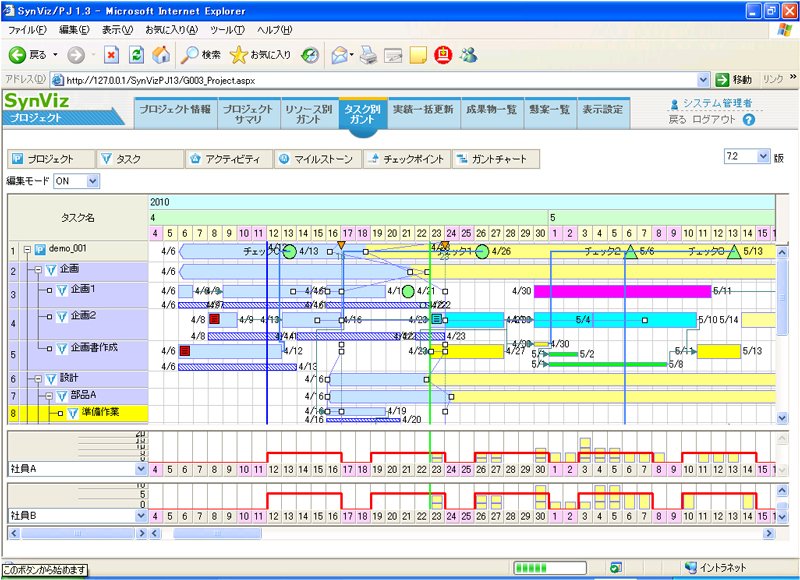This screenshot has width=800, height=580.
Task: Click the Stop page loading icon
Action: [112, 55]
